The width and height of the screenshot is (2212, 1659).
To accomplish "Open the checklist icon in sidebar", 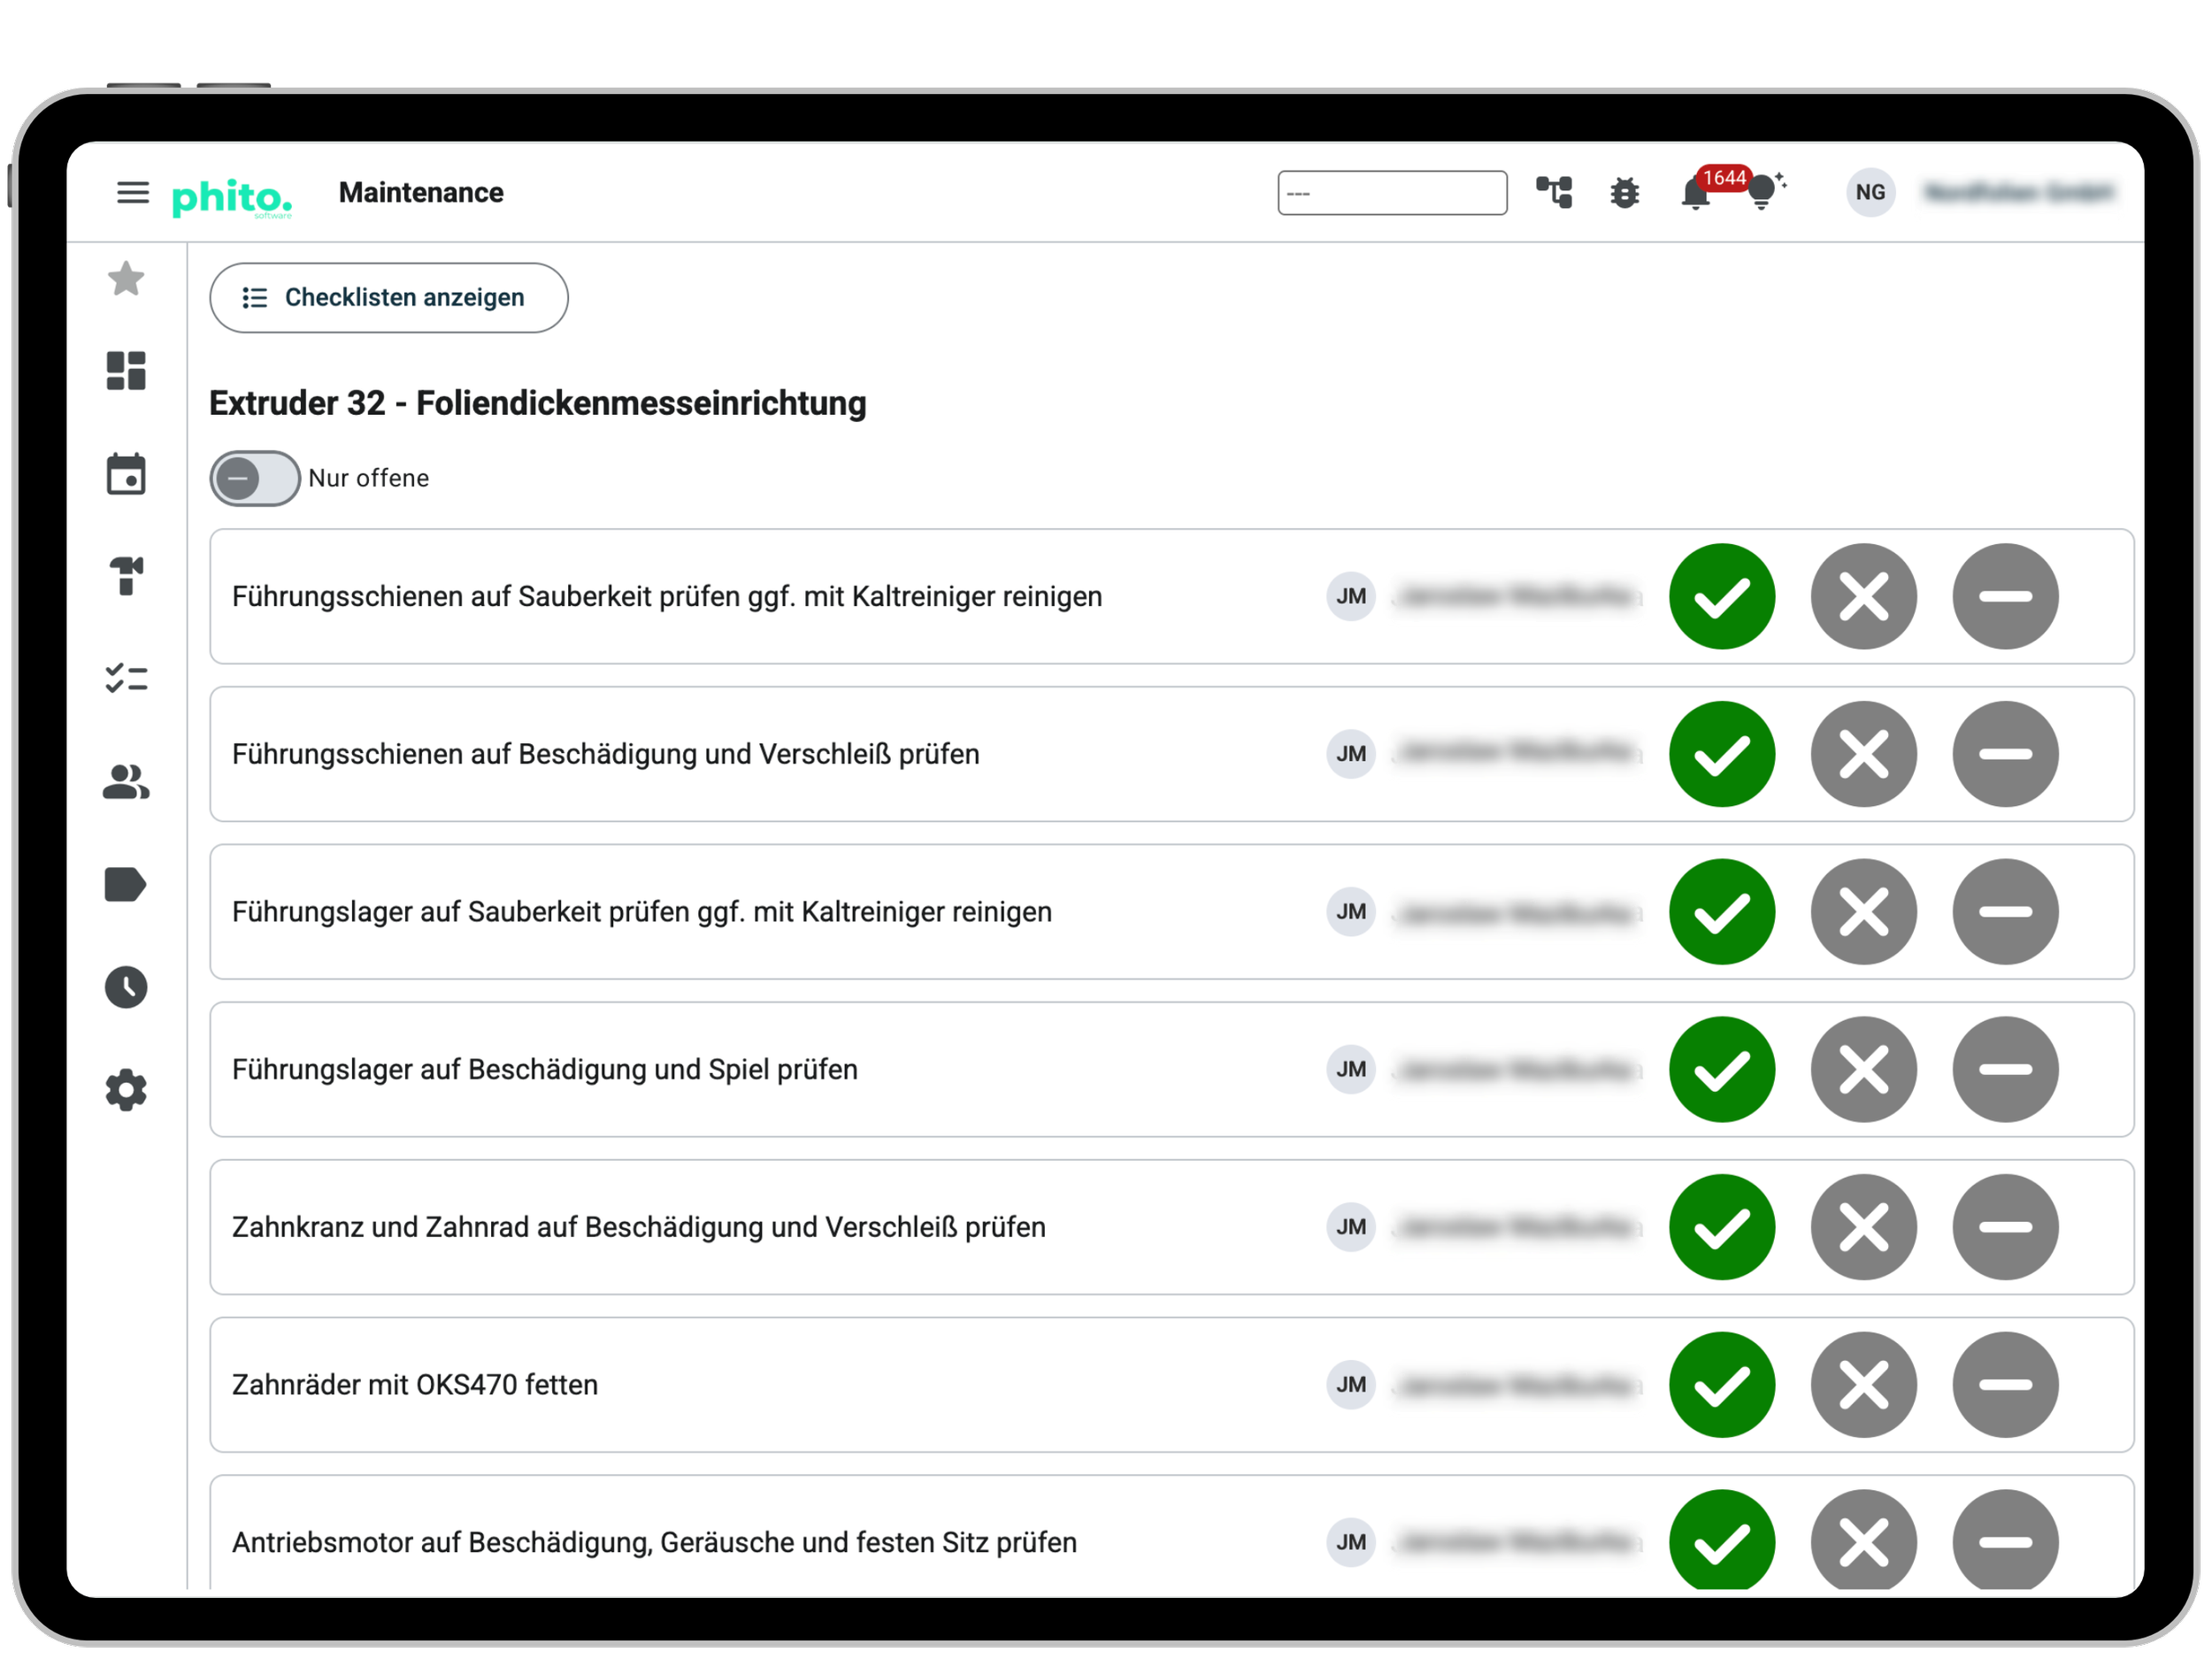I will tap(126, 679).
